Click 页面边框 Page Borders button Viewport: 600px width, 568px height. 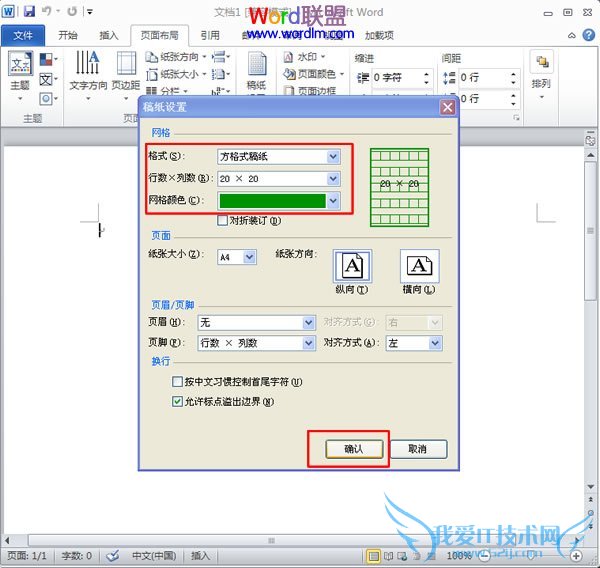pos(310,91)
